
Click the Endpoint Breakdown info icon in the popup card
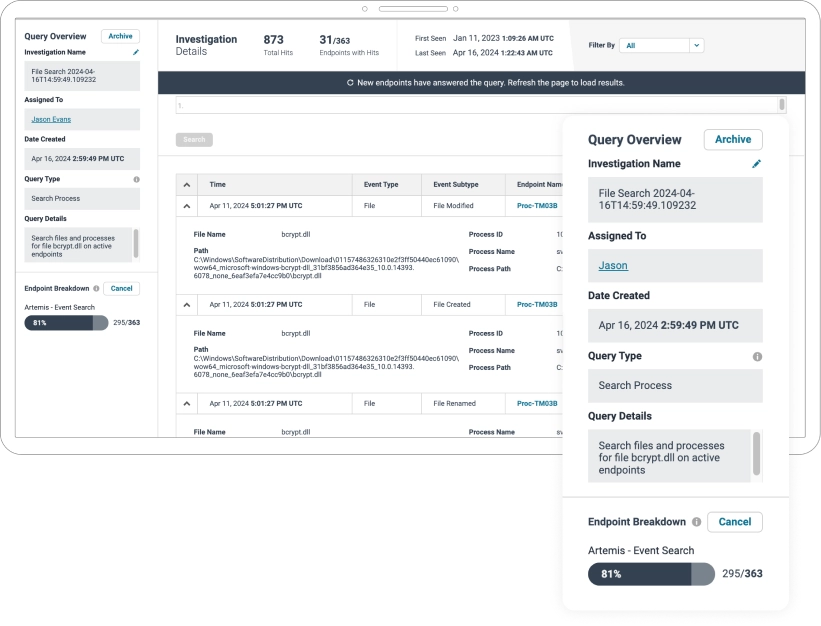point(696,522)
